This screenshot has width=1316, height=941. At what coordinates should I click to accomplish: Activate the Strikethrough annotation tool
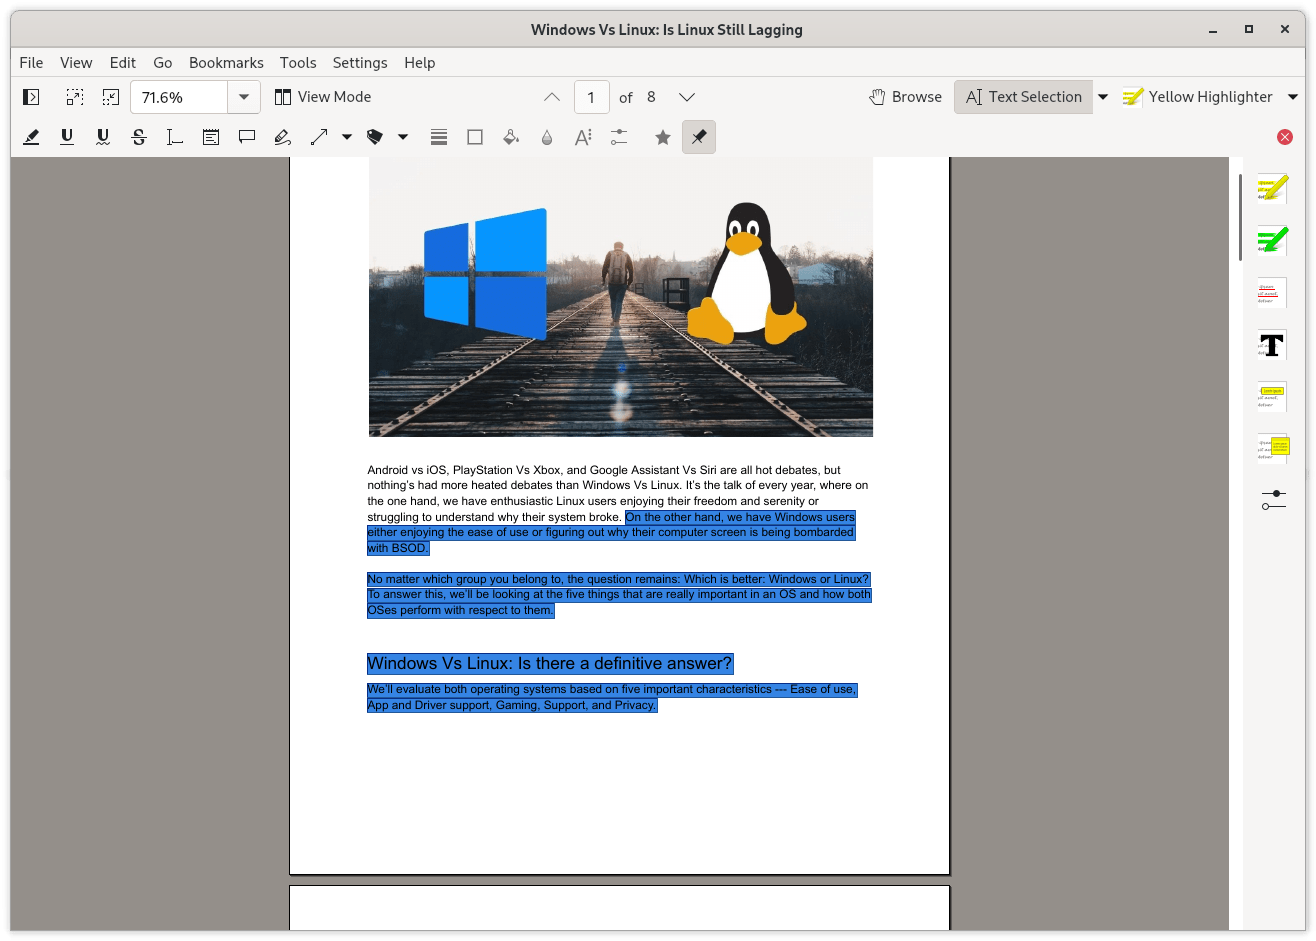pos(139,137)
